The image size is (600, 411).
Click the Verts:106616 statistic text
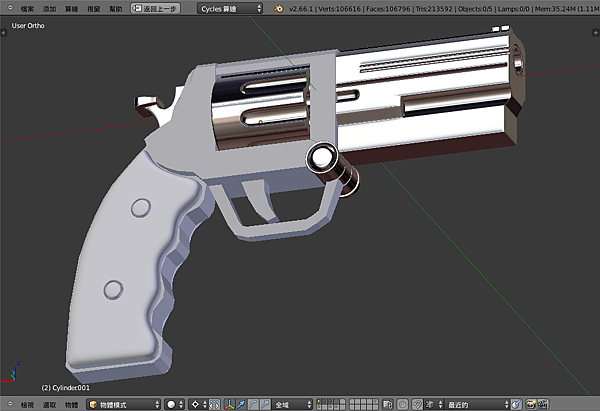point(339,8)
